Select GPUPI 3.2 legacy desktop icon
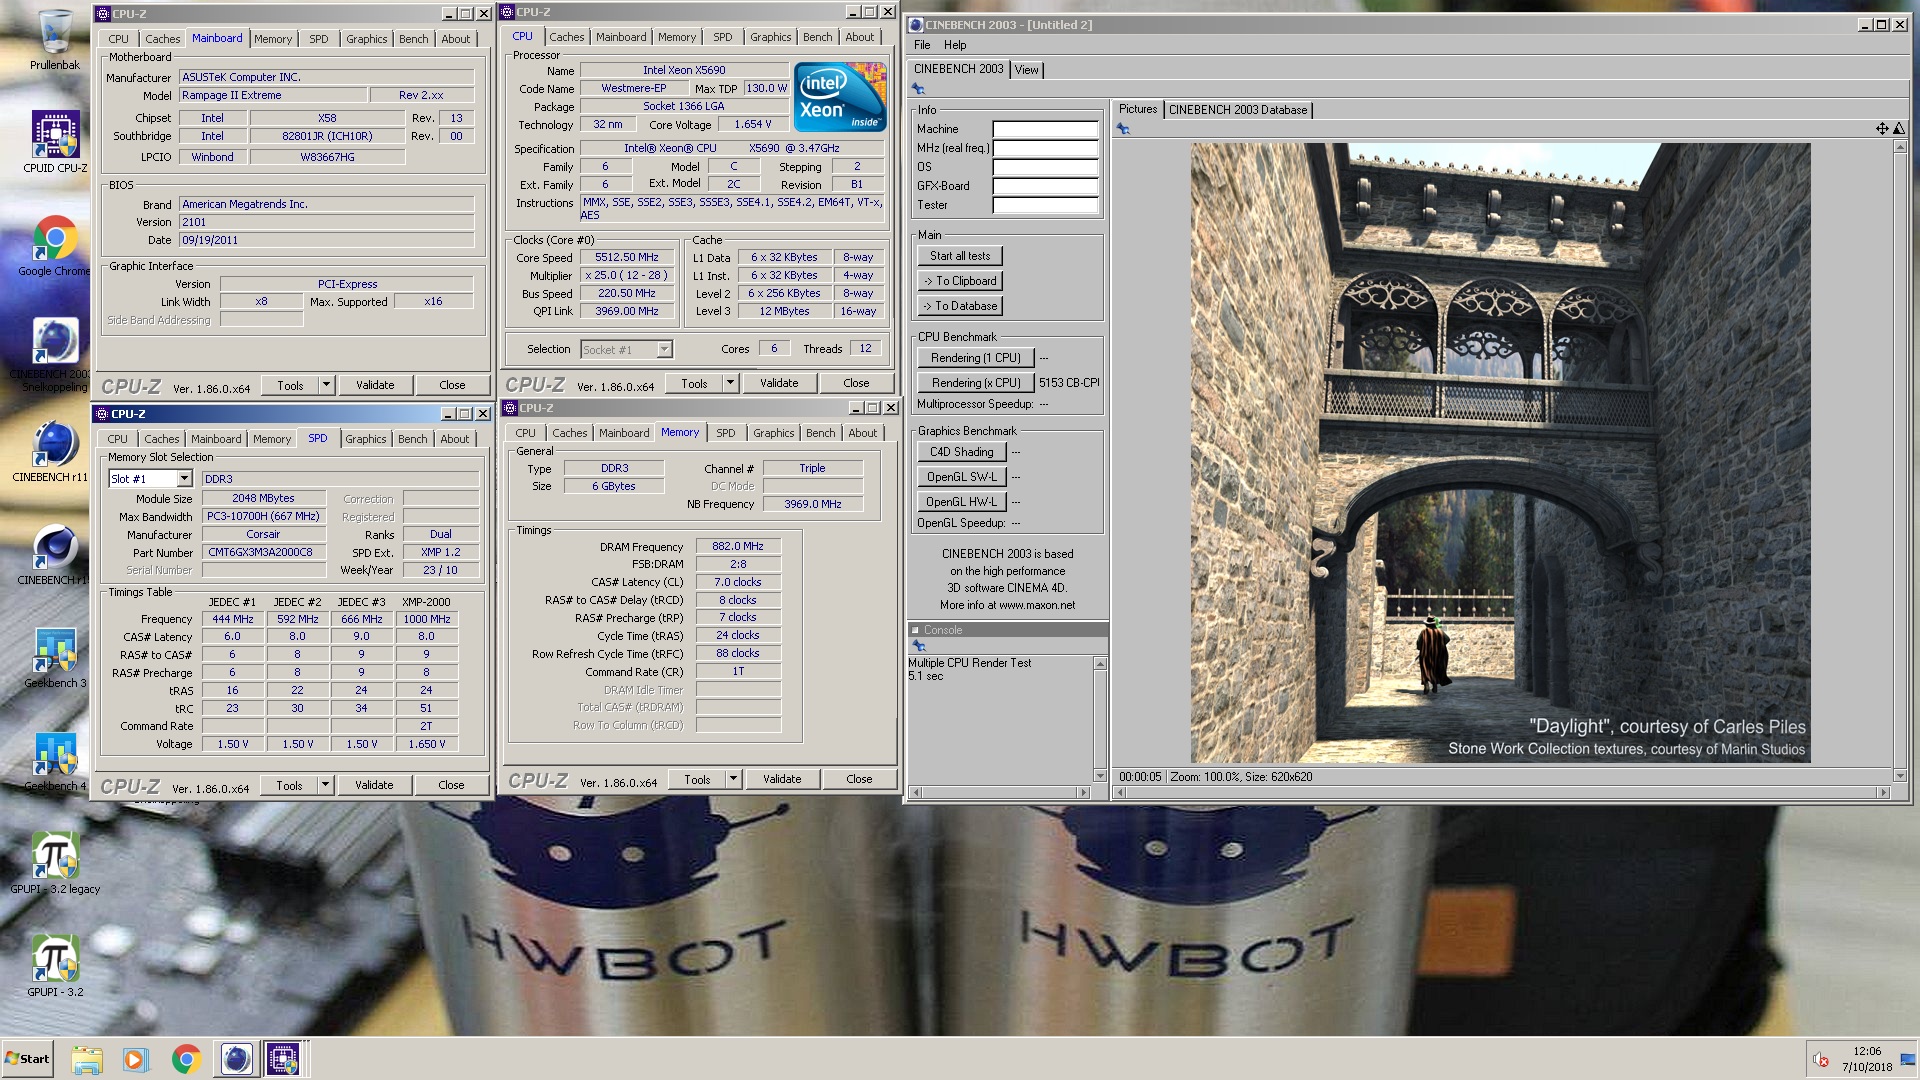1920x1080 pixels. pyautogui.click(x=55, y=864)
